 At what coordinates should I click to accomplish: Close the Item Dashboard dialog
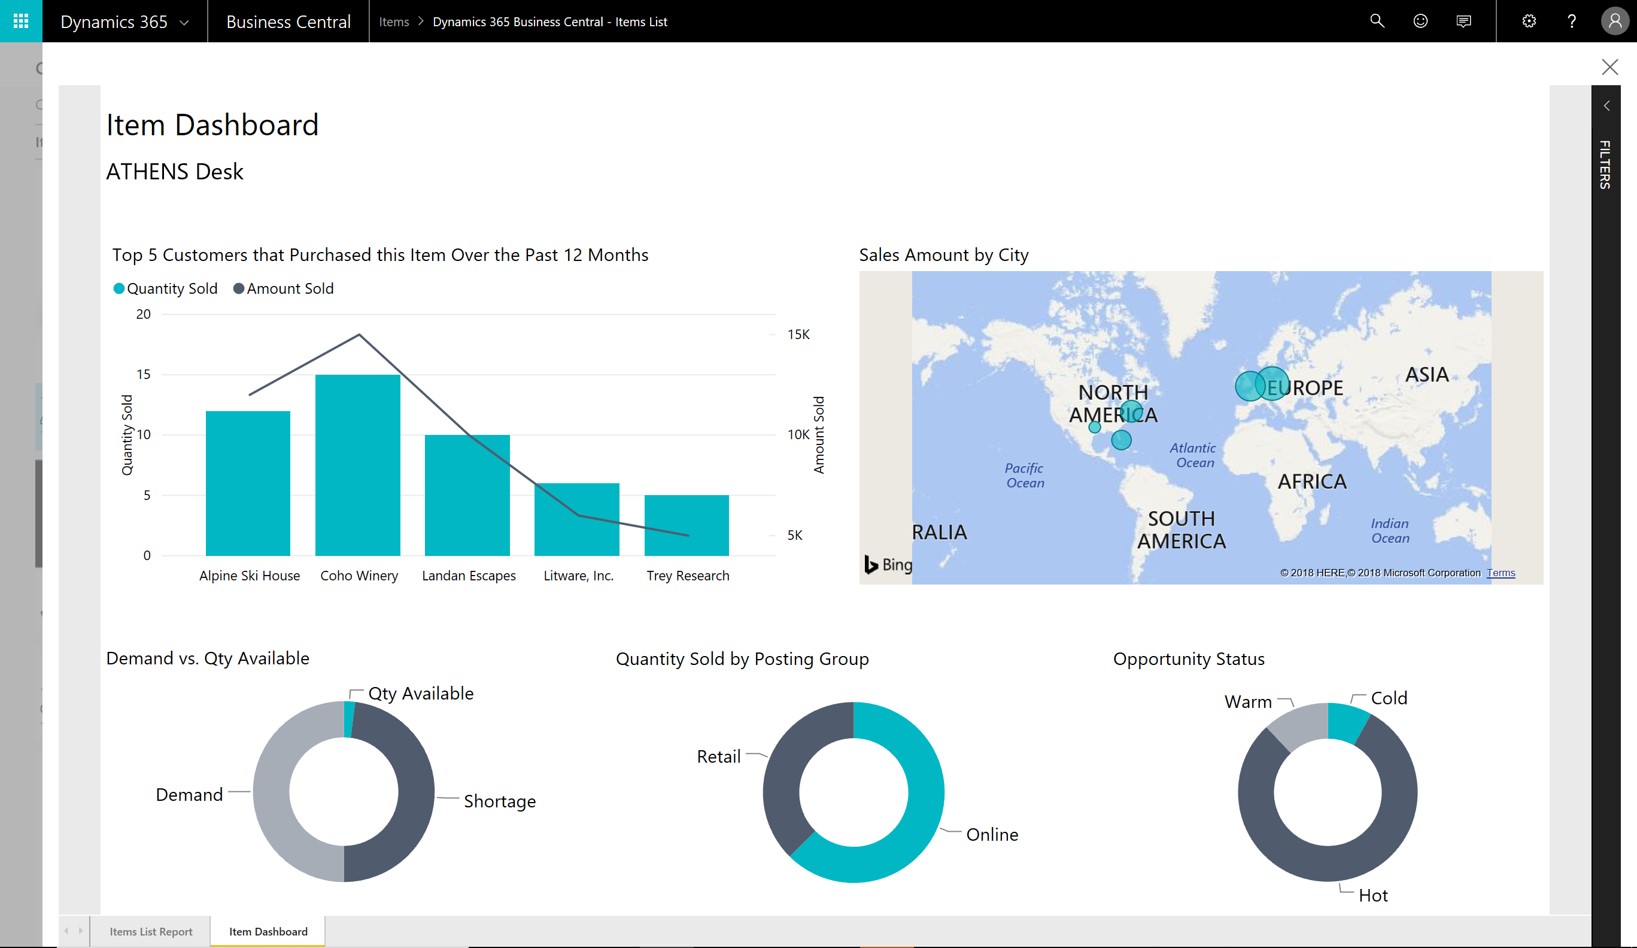click(x=1609, y=67)
